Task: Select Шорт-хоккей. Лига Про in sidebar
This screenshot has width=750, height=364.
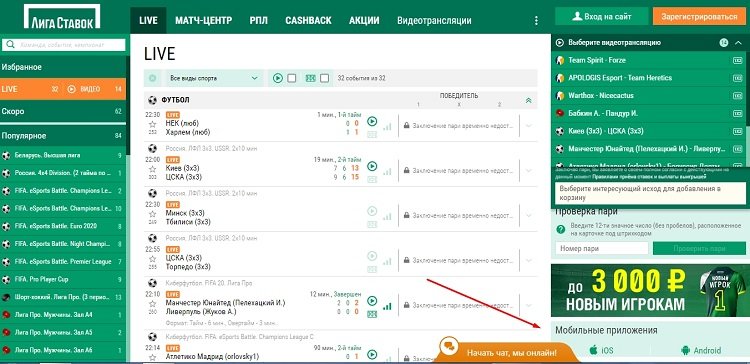Action: tap(63, 297)
